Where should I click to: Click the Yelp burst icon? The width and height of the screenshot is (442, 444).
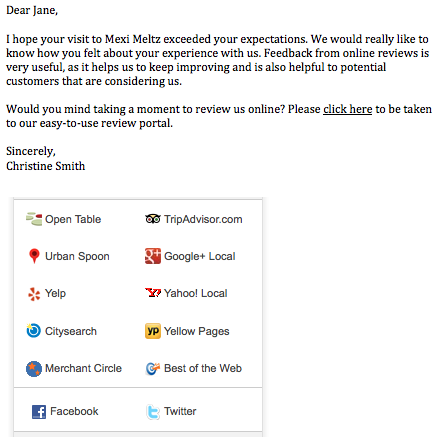coord(34,294)
